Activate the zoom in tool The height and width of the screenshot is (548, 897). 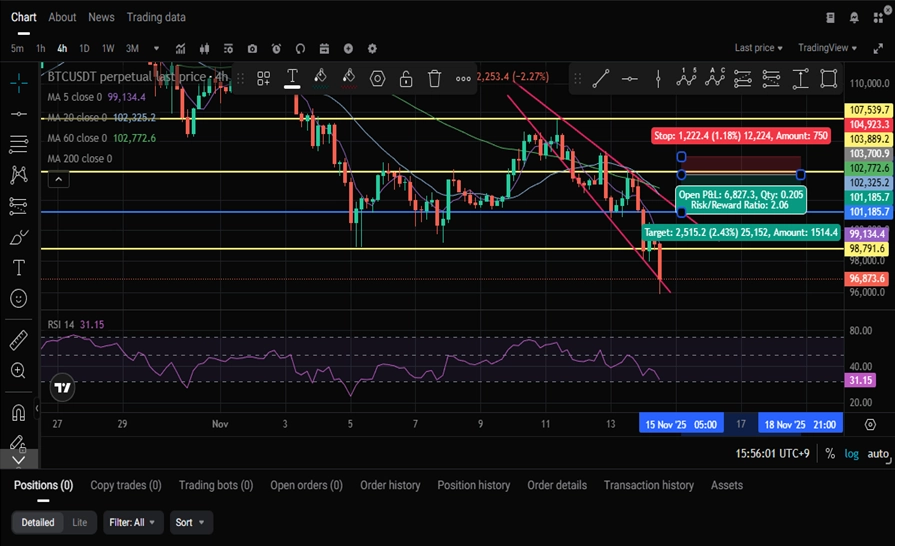click(x=18, y=371)
